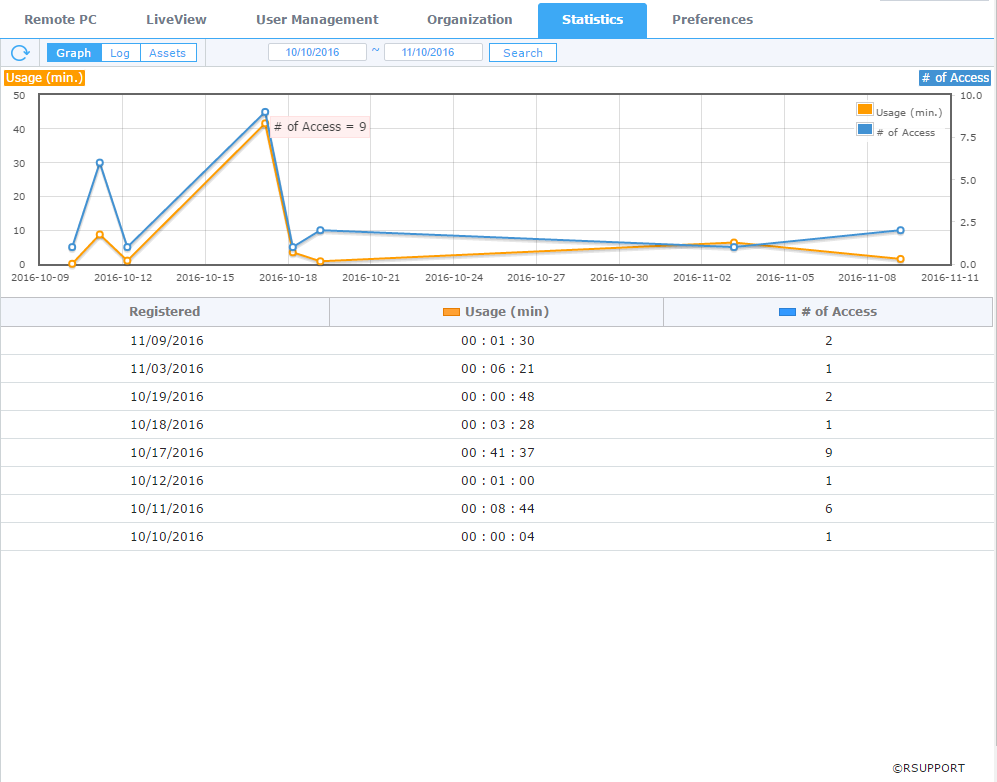Viewport: 997px width, 782px height.
Task: Click the last blue data point on 2016-11-09
Action: tap(900, 230)
